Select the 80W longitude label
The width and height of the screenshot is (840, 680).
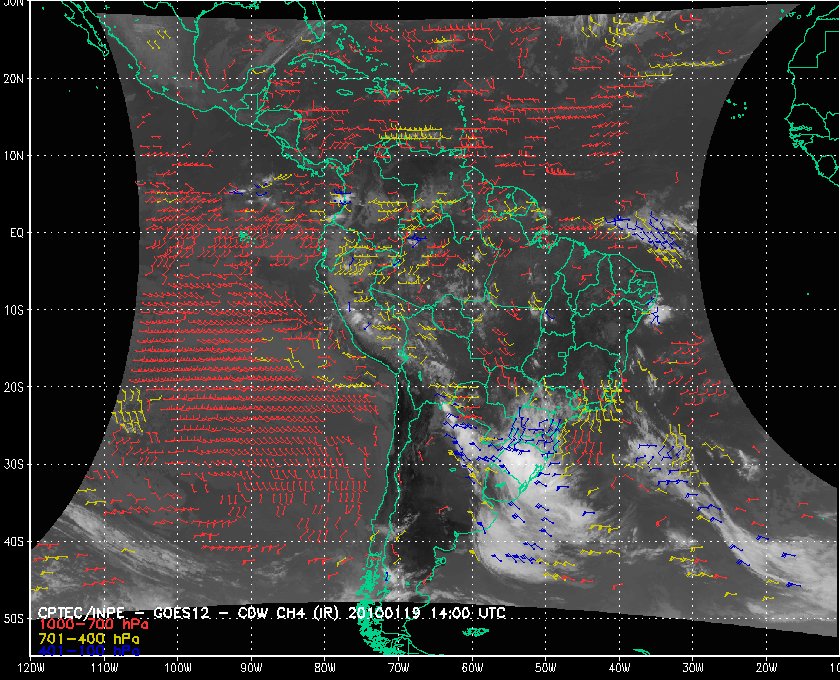[x=325, y=668]
